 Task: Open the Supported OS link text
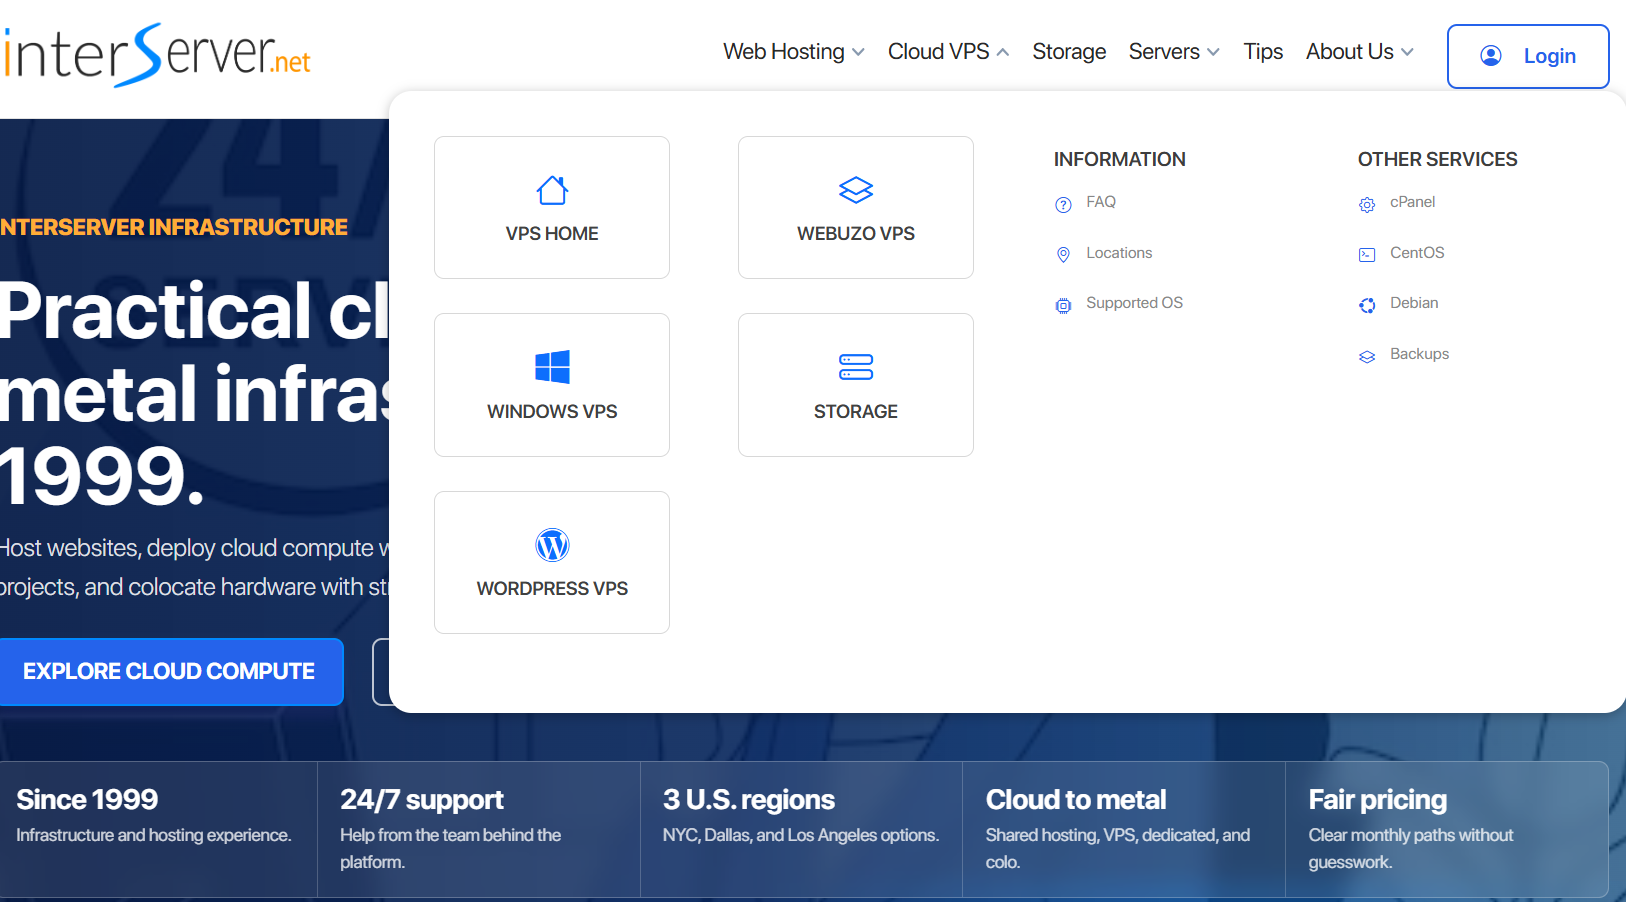[x=1134, y=303]
